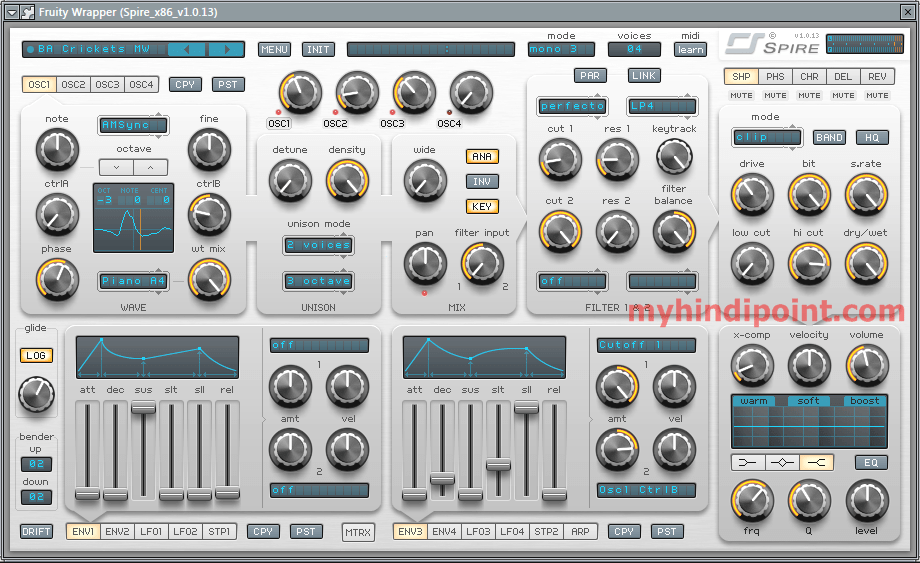Click the x-comp knob
Image resolution: width=920 pixels, height=563 pixels.
coord(752,366)
